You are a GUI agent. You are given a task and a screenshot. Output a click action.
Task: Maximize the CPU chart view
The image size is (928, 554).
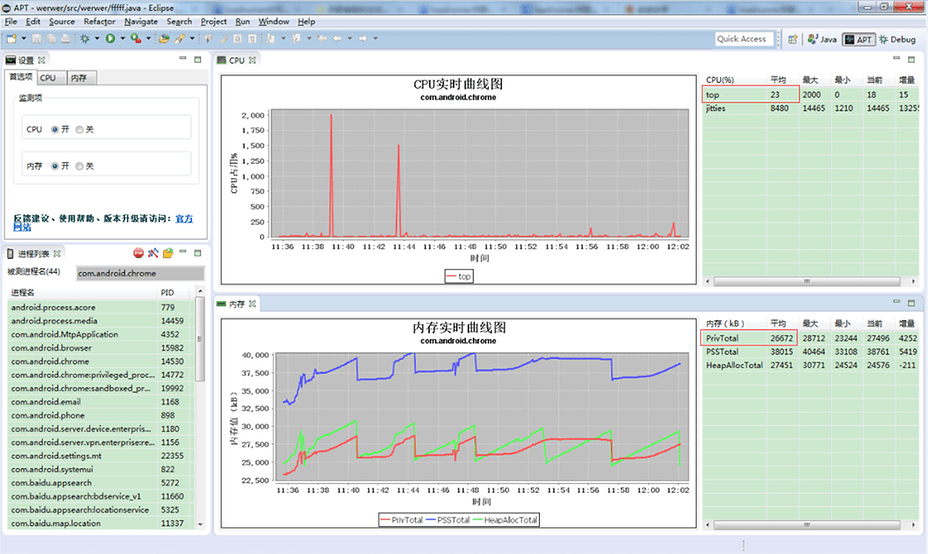[x=911, y=59]
